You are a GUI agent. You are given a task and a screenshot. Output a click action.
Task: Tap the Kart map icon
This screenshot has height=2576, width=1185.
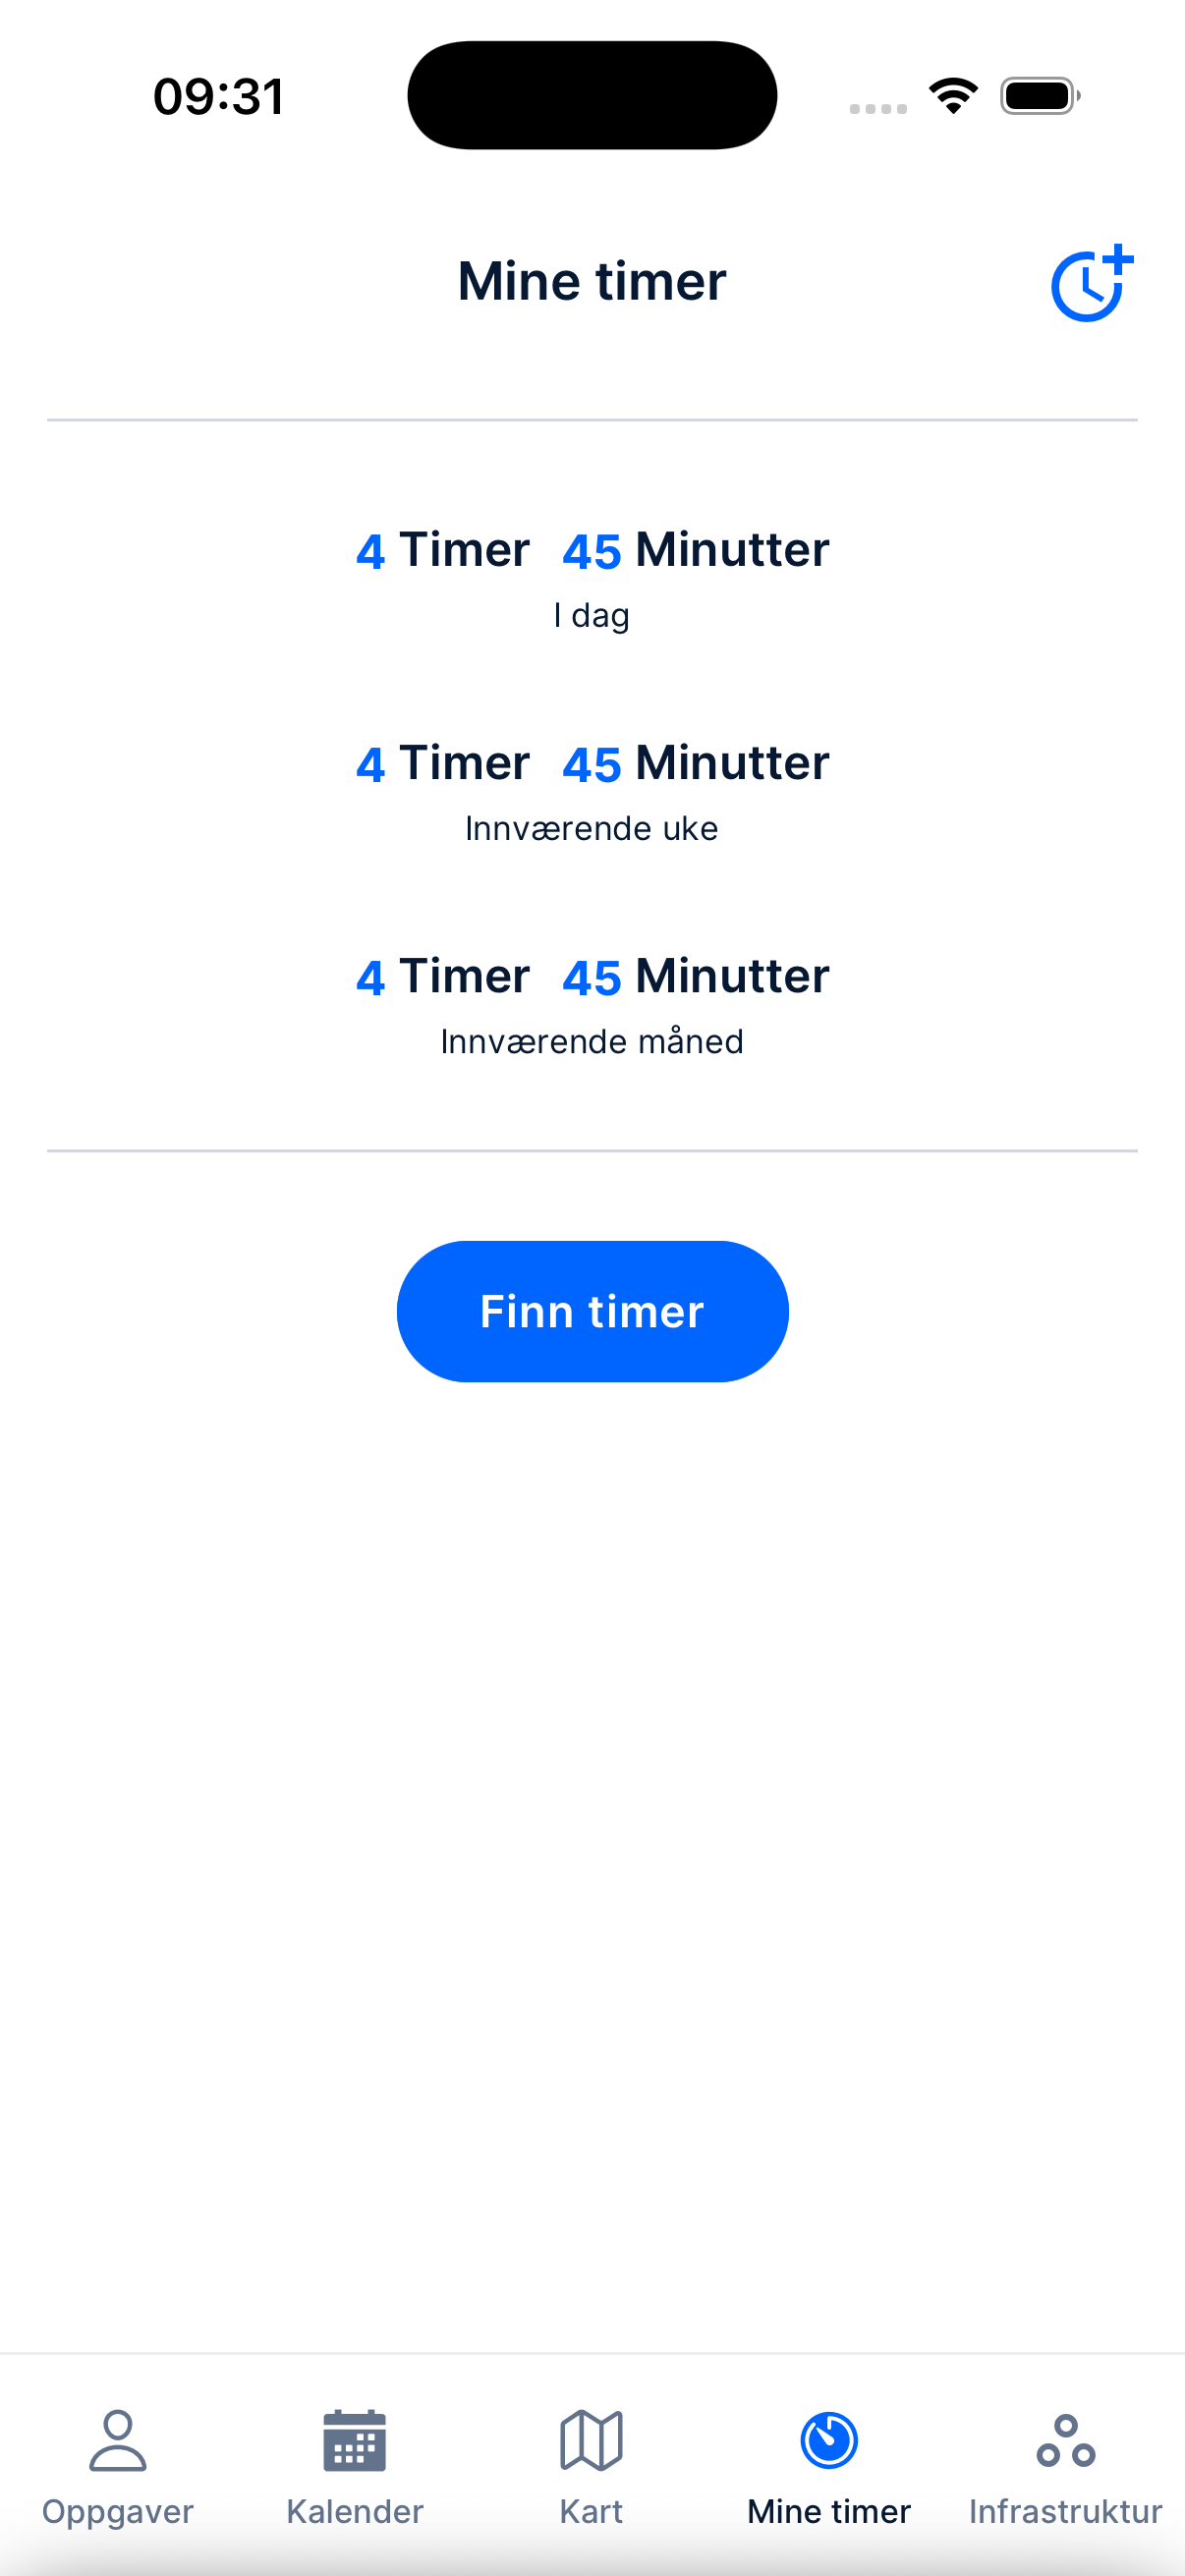click(x=591, y=2440)
